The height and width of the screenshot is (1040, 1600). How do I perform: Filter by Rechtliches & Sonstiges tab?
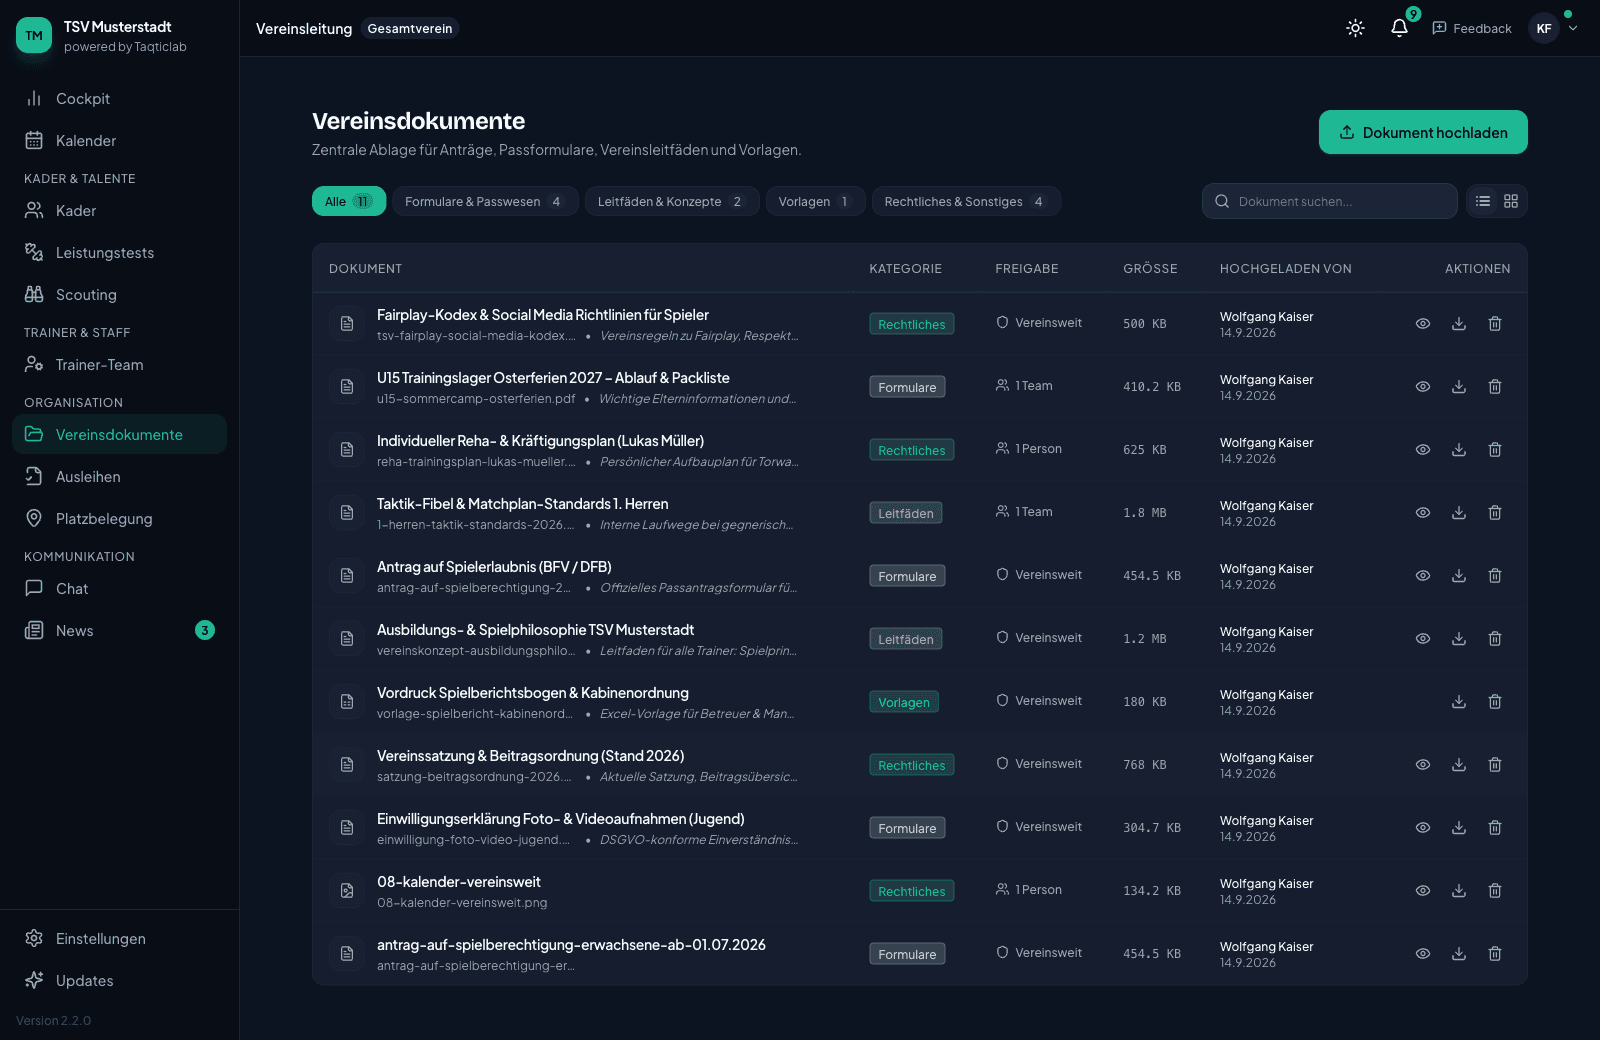tap(966, 201)
